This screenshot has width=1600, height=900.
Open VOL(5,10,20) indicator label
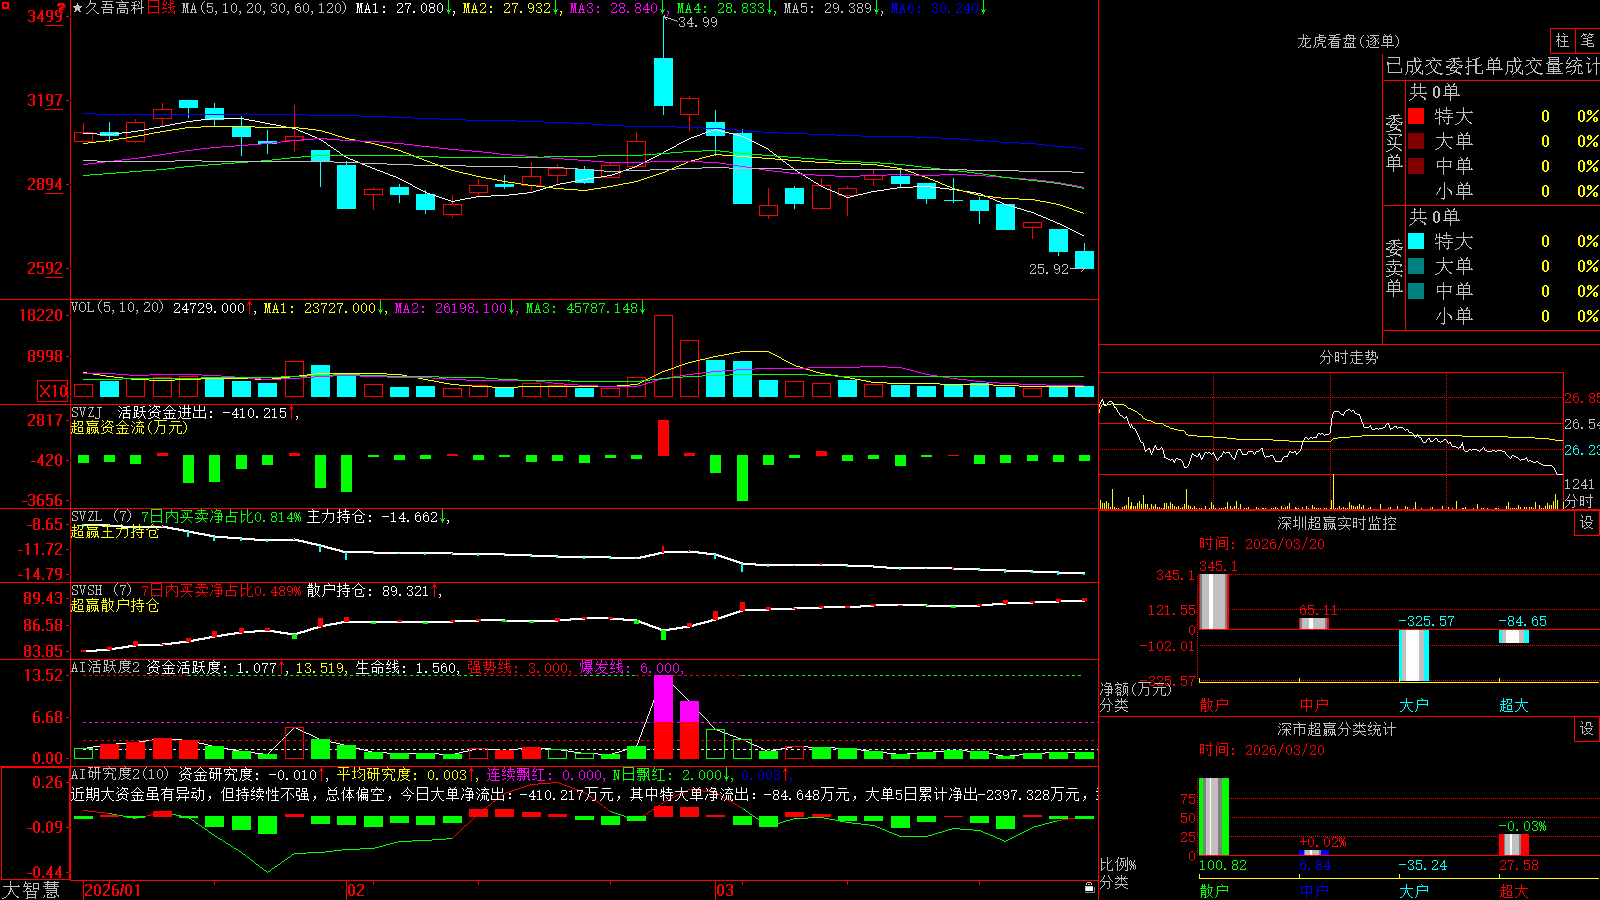tap(117, 308)
